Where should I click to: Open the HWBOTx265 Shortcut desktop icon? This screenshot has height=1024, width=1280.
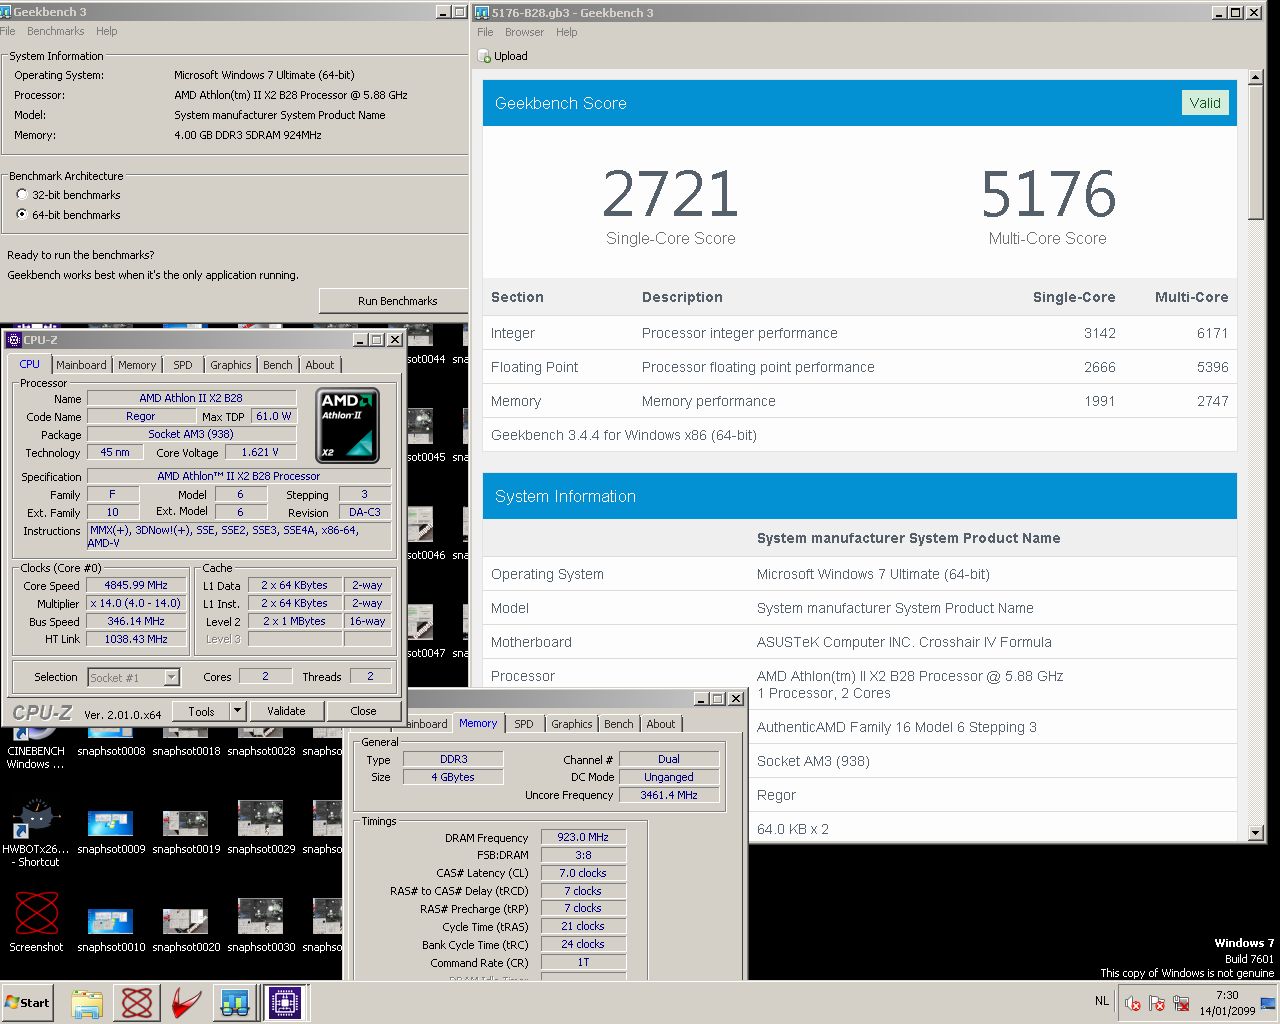click(x=36, y=832)
